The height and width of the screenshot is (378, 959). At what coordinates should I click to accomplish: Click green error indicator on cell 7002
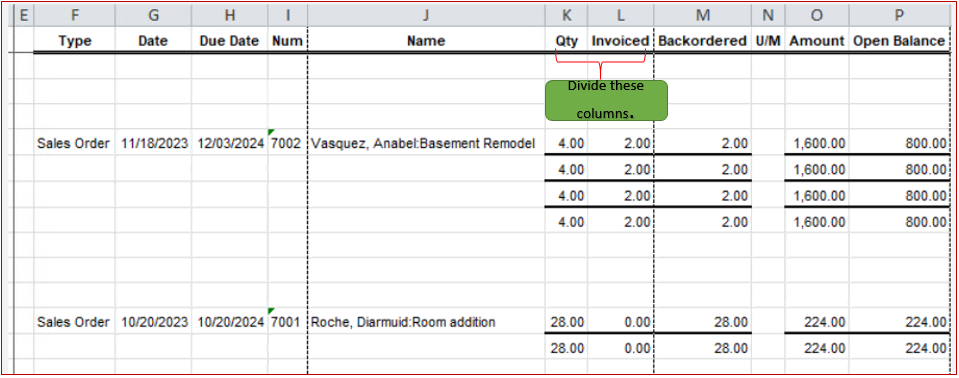271,132
